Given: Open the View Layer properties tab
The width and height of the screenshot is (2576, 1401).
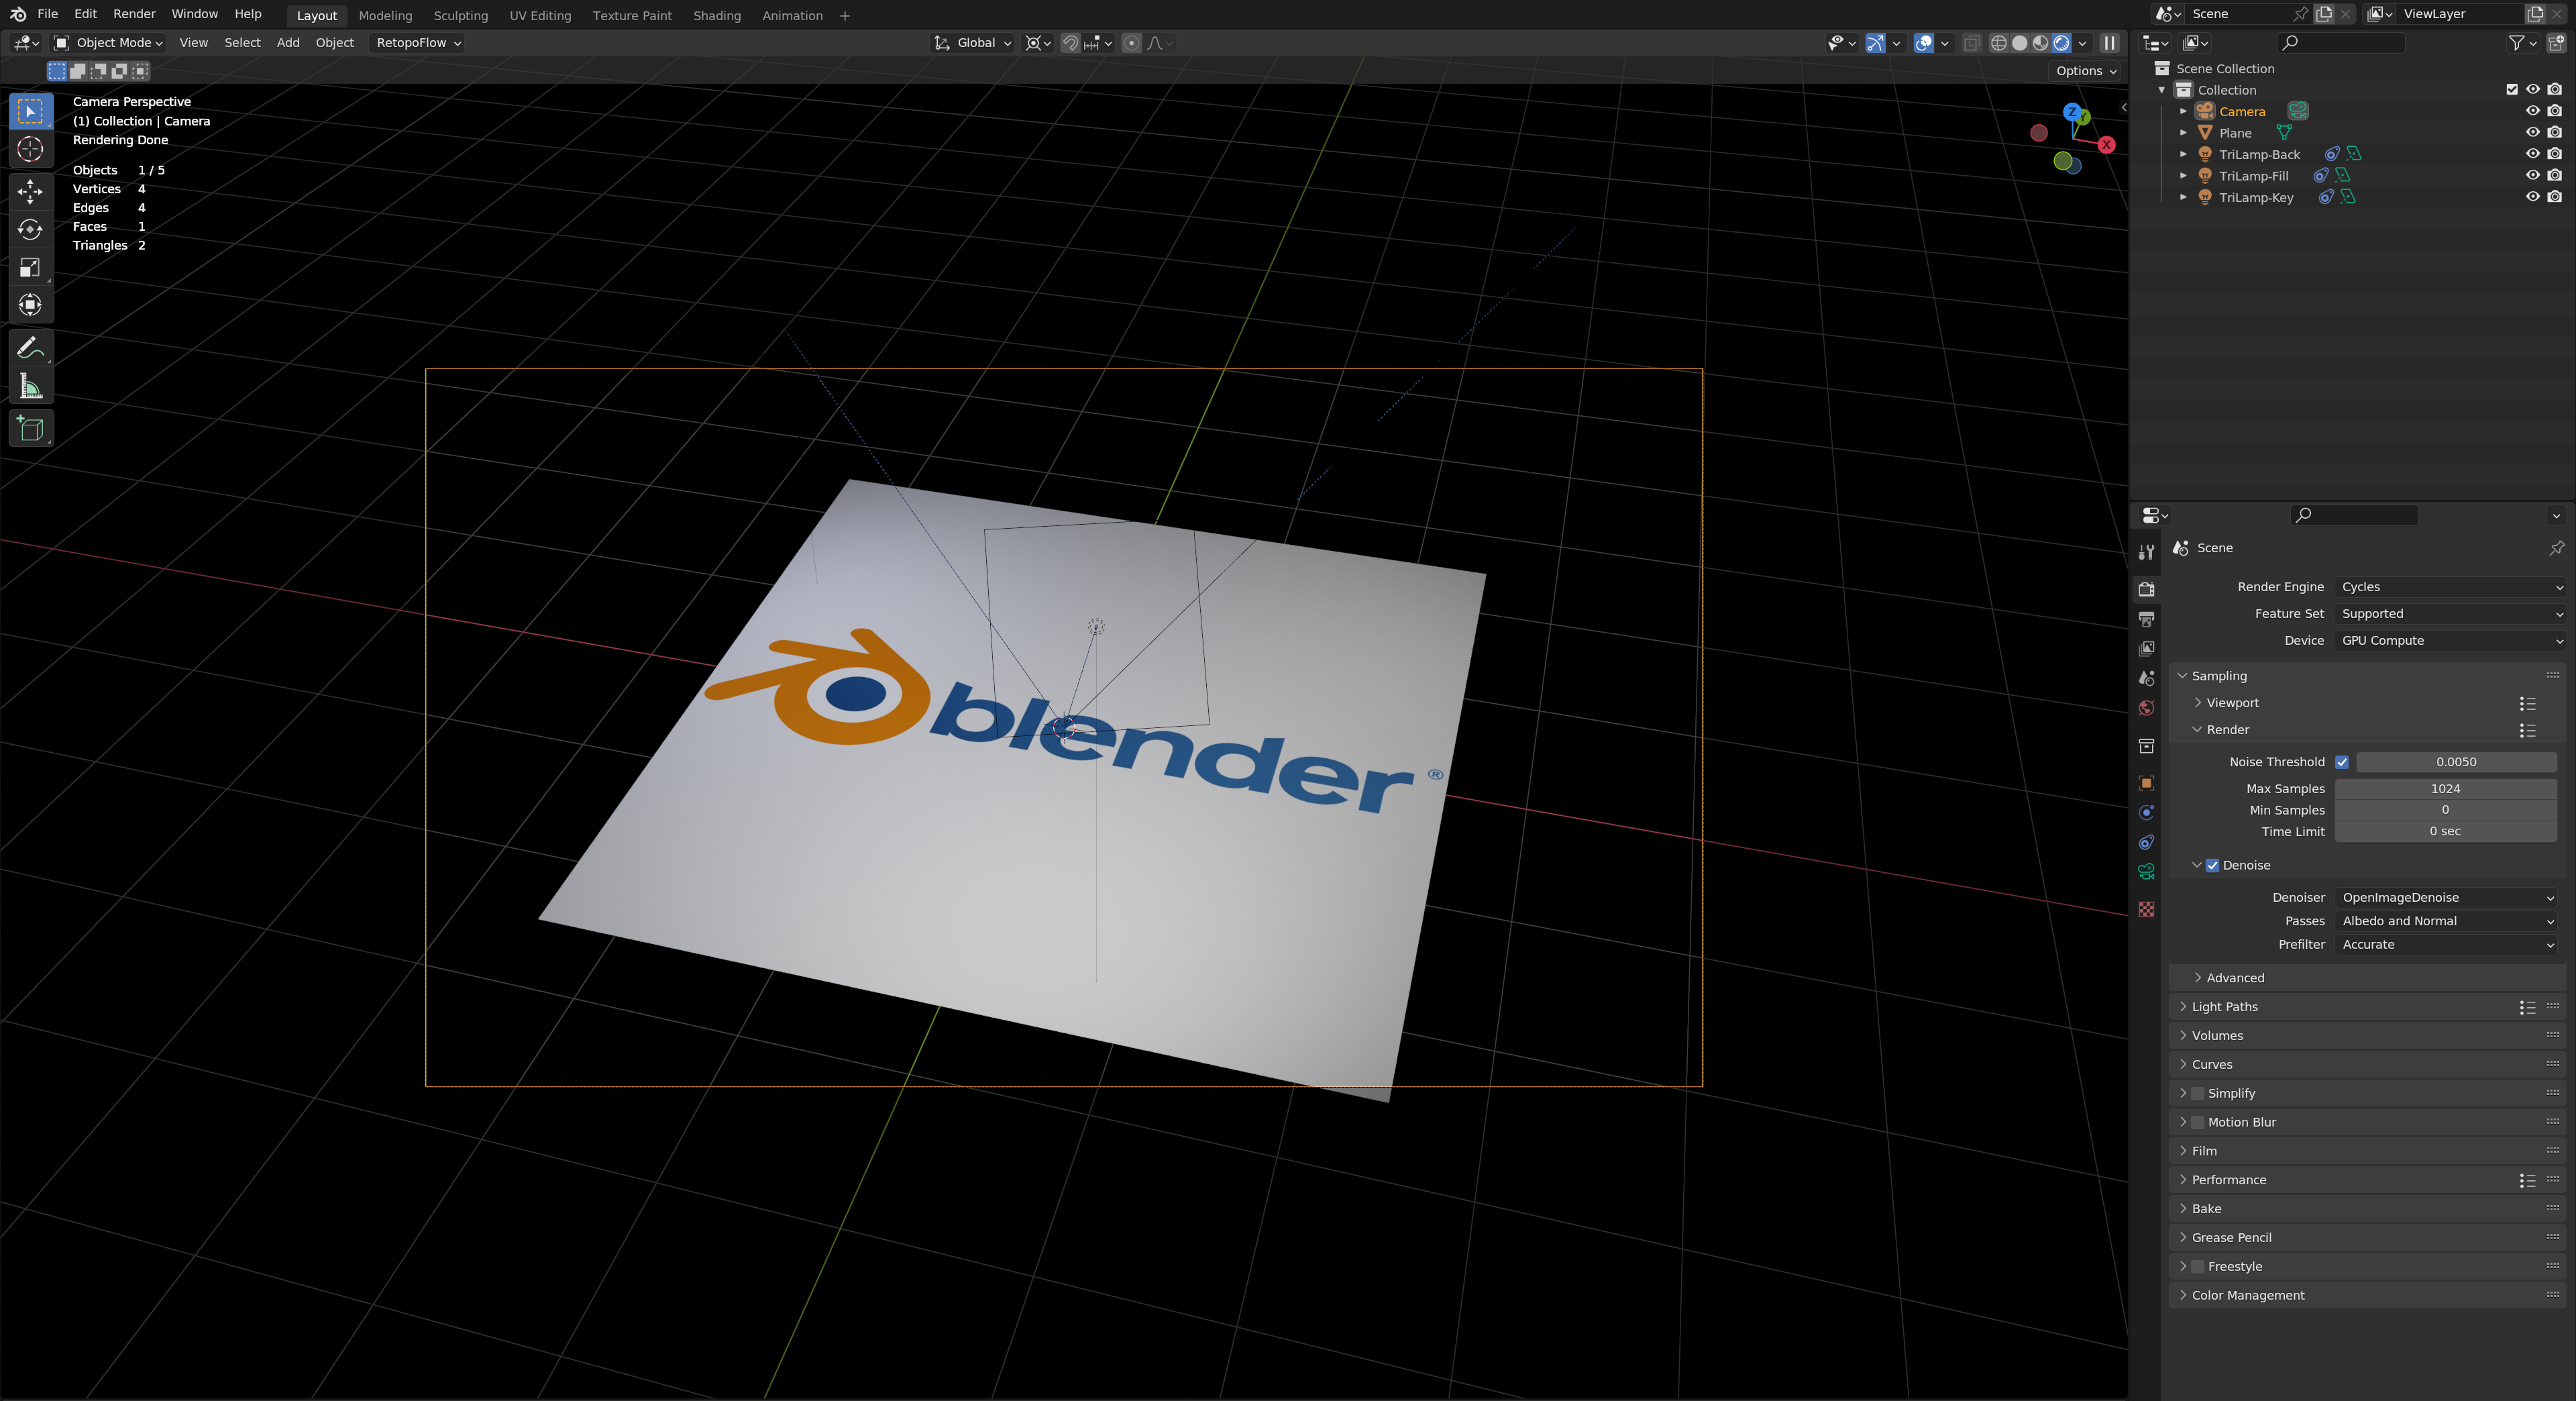Looking at the screenshot, I should pyautogui.click(x=2146, y=649).
